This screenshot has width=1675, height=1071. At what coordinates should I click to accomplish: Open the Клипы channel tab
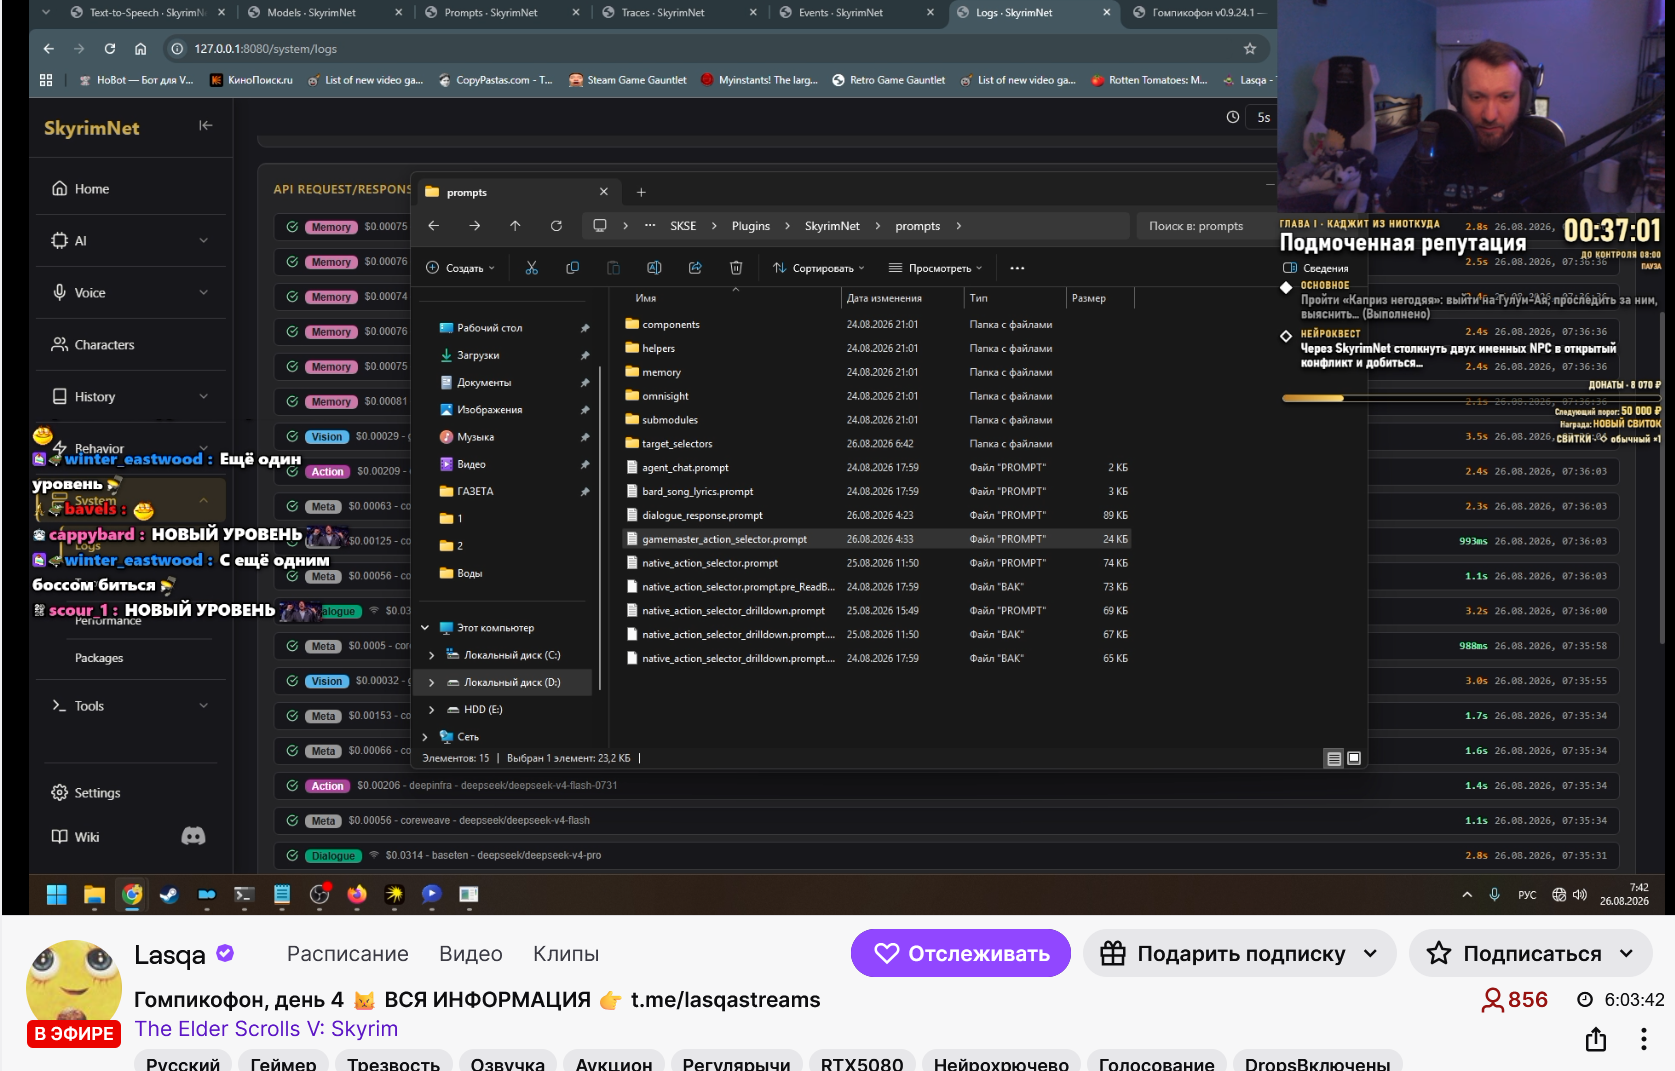click(566, 954)
